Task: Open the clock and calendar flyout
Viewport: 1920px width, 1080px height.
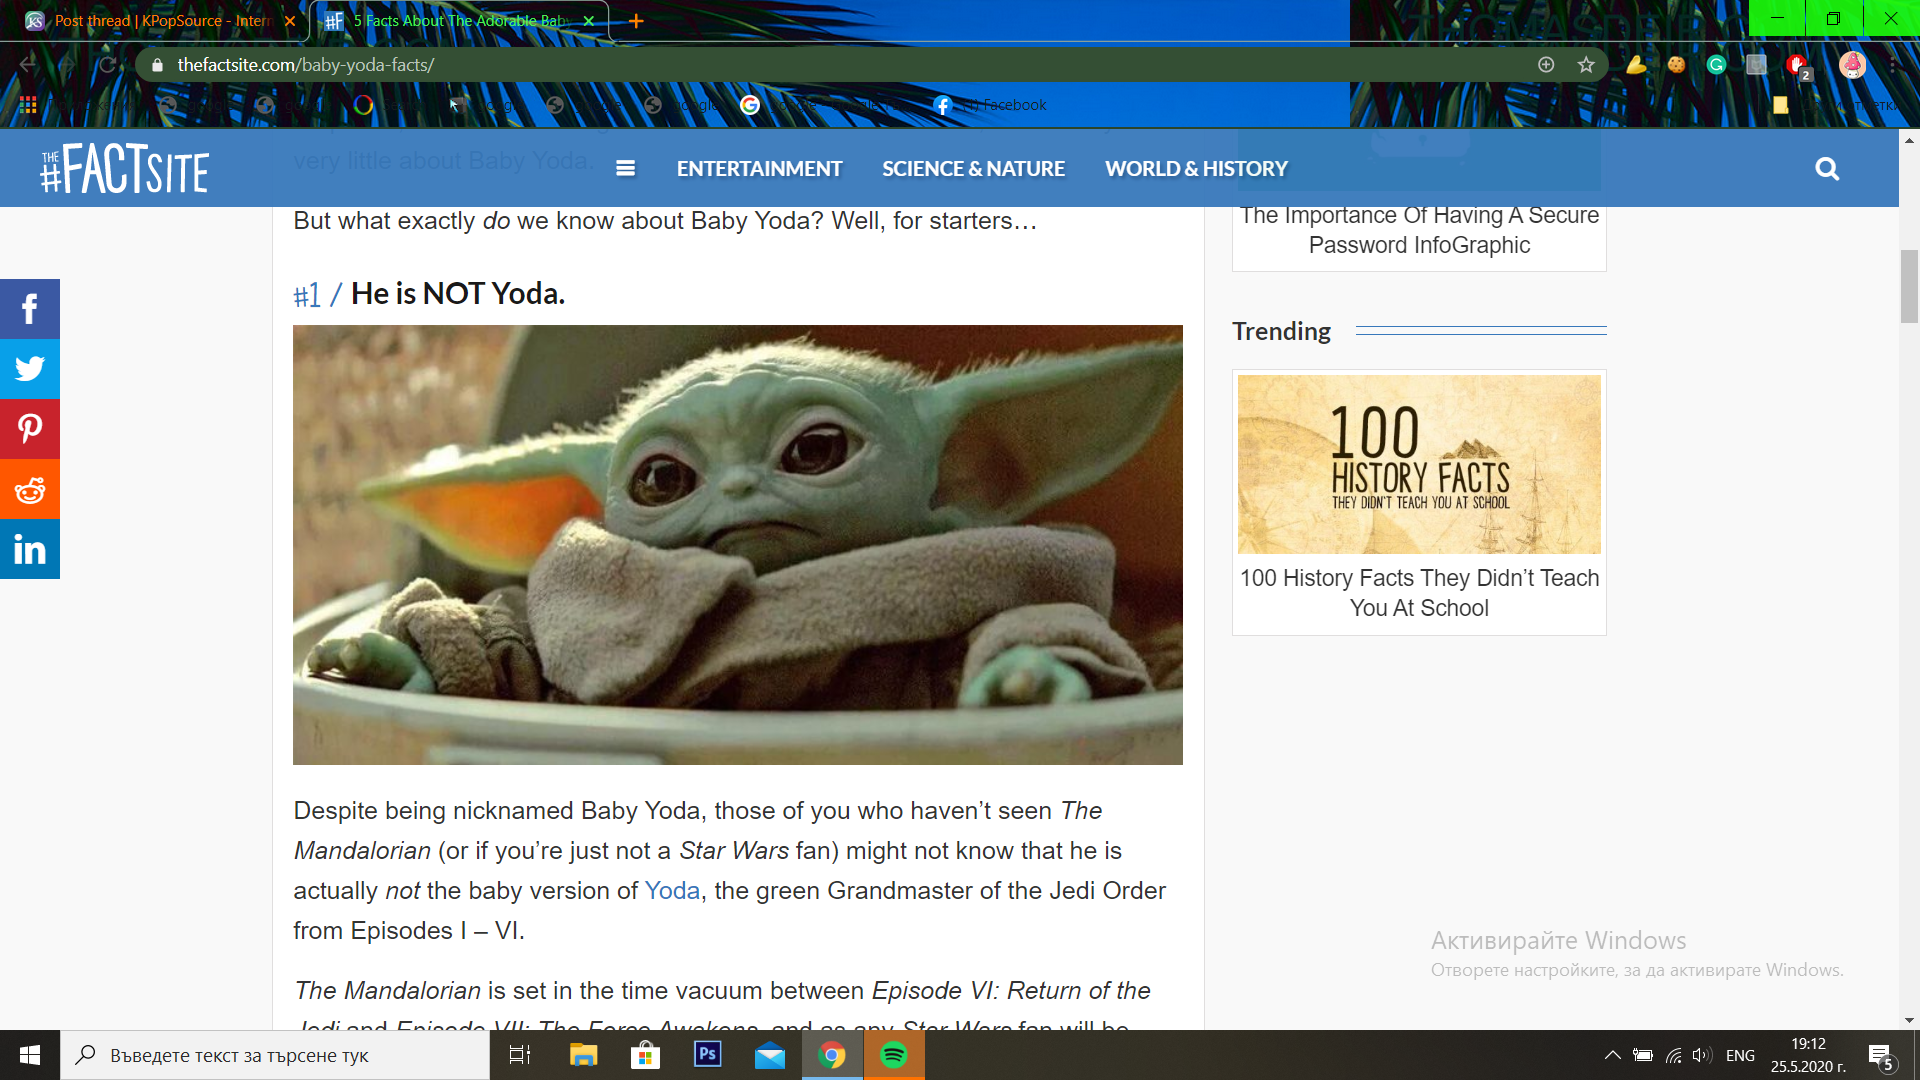Action: (1808, 1055)
